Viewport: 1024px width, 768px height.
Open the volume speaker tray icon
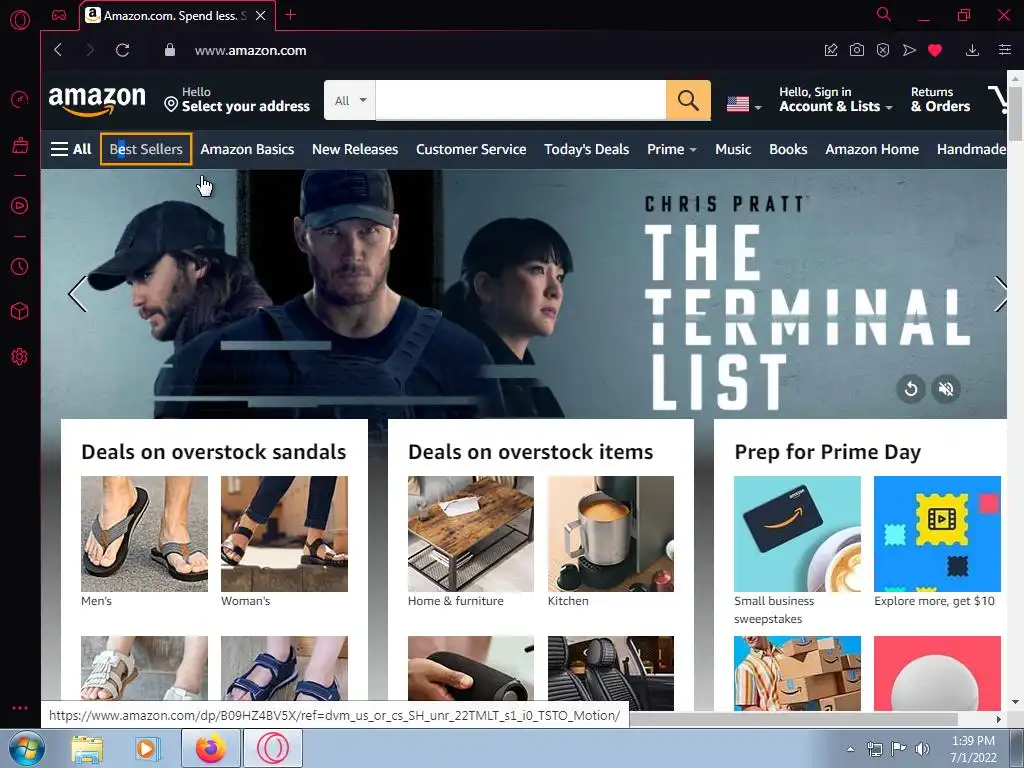[922, 749]
